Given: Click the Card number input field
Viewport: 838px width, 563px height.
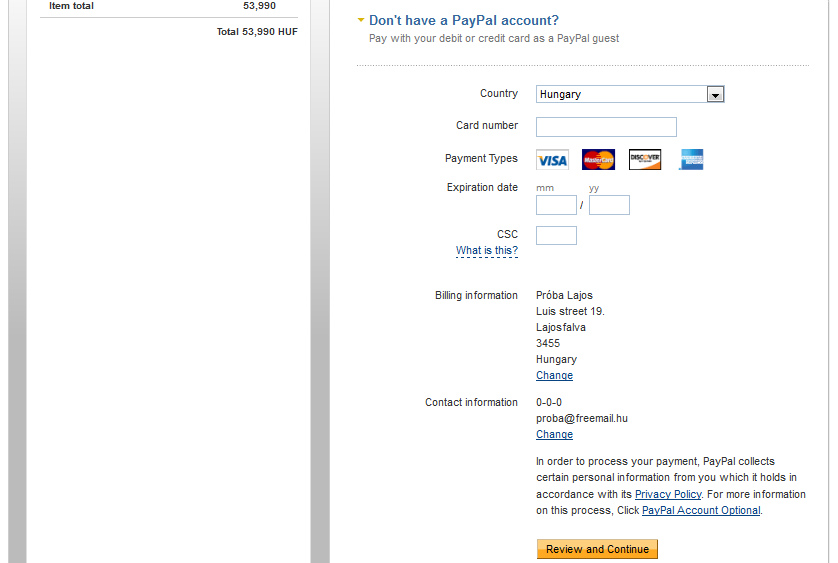Looking at the screenshot, I should click(x=606, y=127).
